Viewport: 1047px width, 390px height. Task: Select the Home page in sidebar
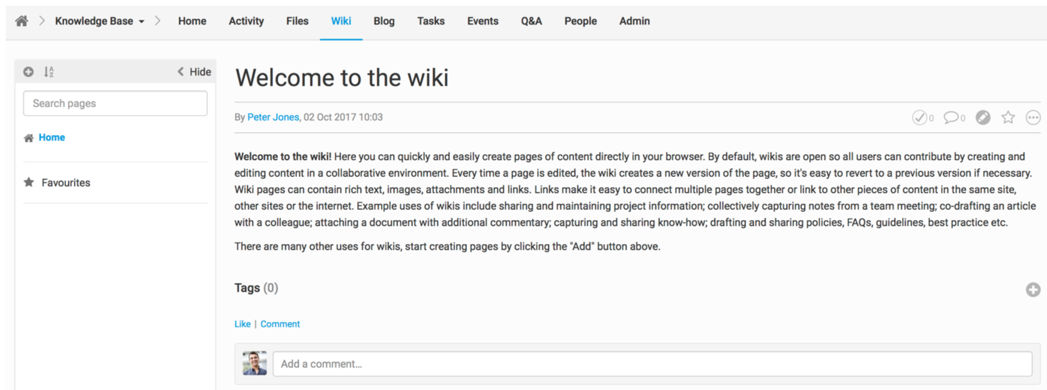(x=51, y=138)
